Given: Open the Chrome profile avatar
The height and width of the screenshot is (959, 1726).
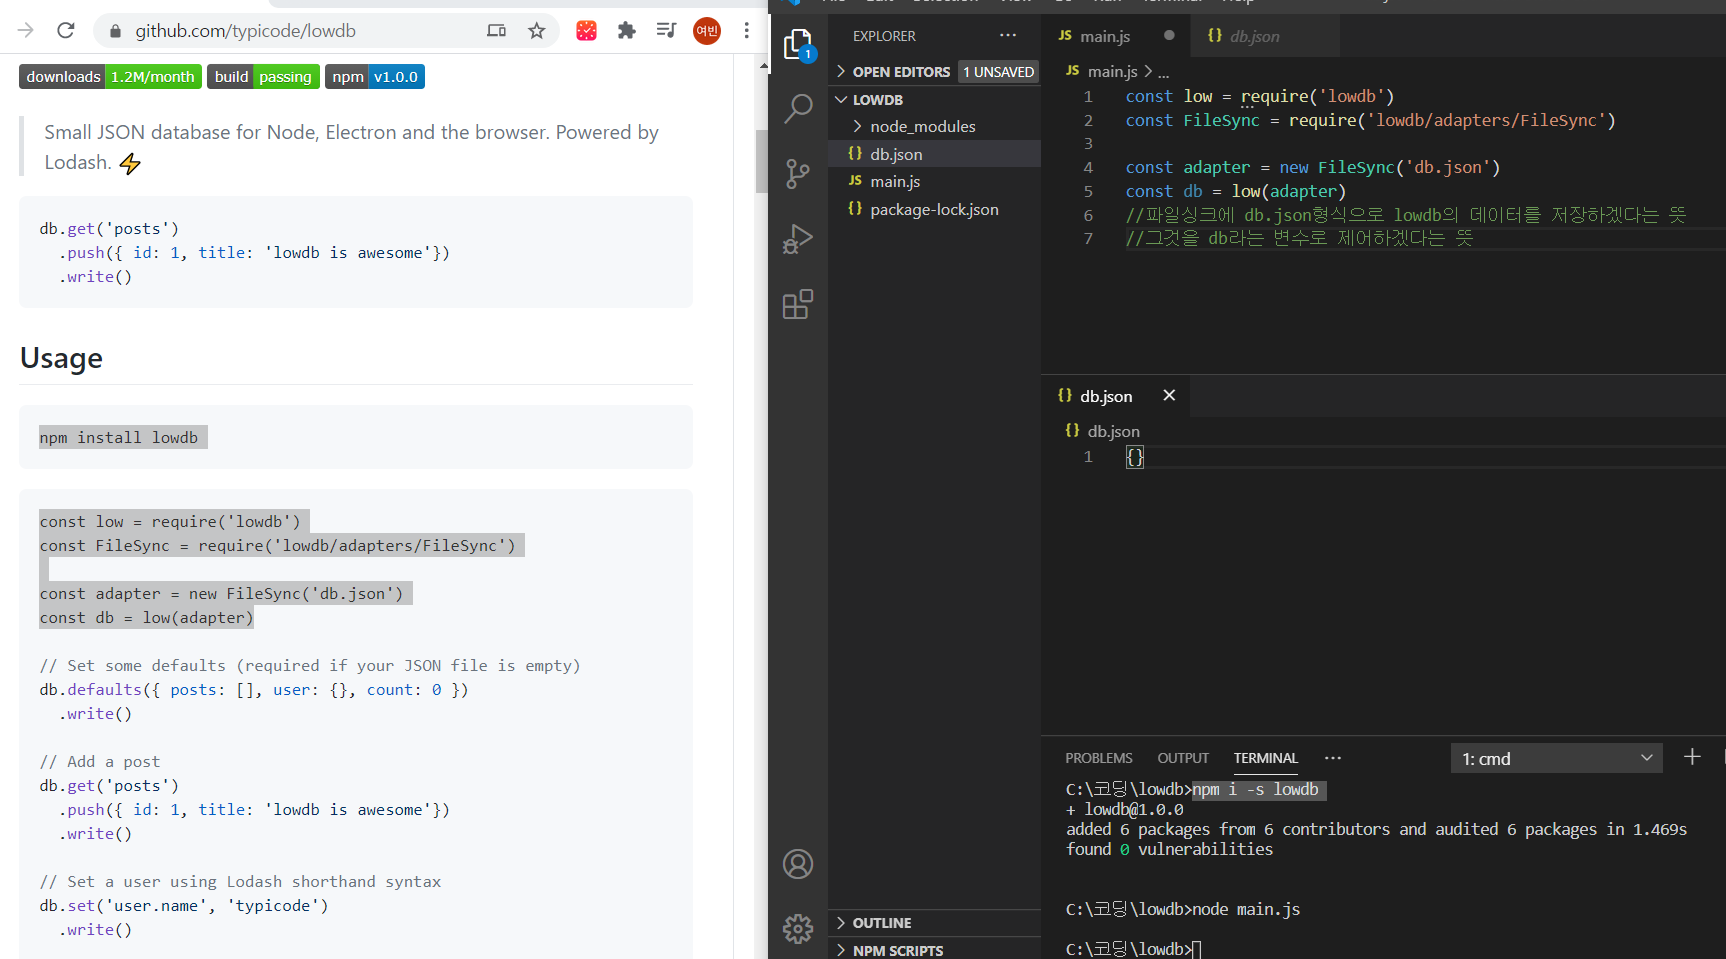Looking at the screenshot, I should pos(707,31).
